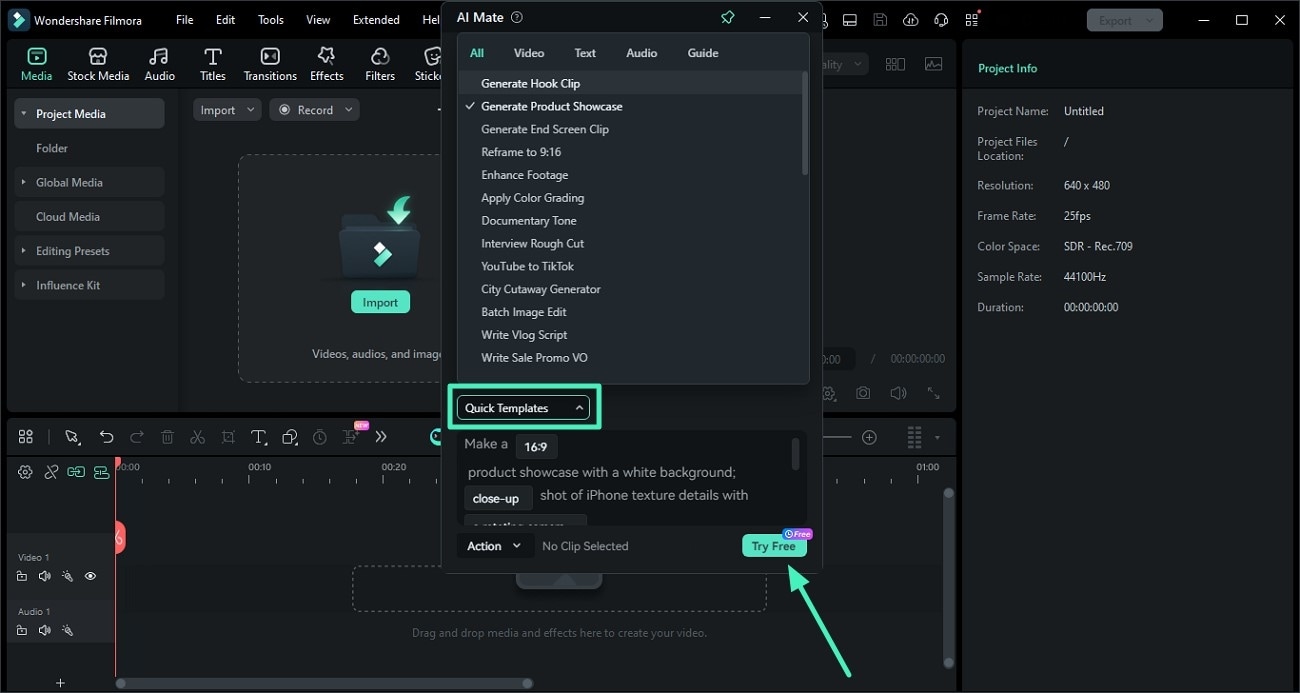Mute the Audio 1 track speaker

pos(44,630)
